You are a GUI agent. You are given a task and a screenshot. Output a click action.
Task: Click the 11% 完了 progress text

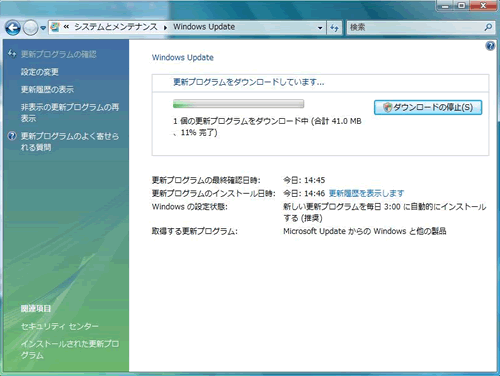coord(199,133)
